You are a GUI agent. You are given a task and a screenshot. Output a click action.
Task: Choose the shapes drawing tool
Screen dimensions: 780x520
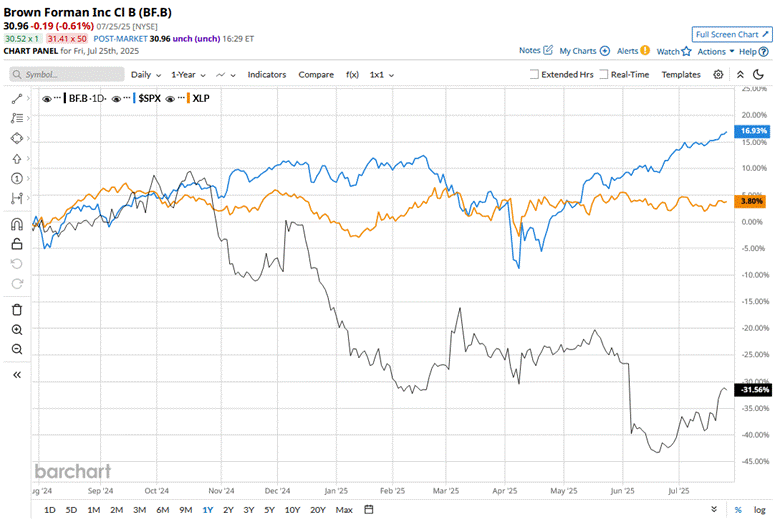tap(16, 138)
